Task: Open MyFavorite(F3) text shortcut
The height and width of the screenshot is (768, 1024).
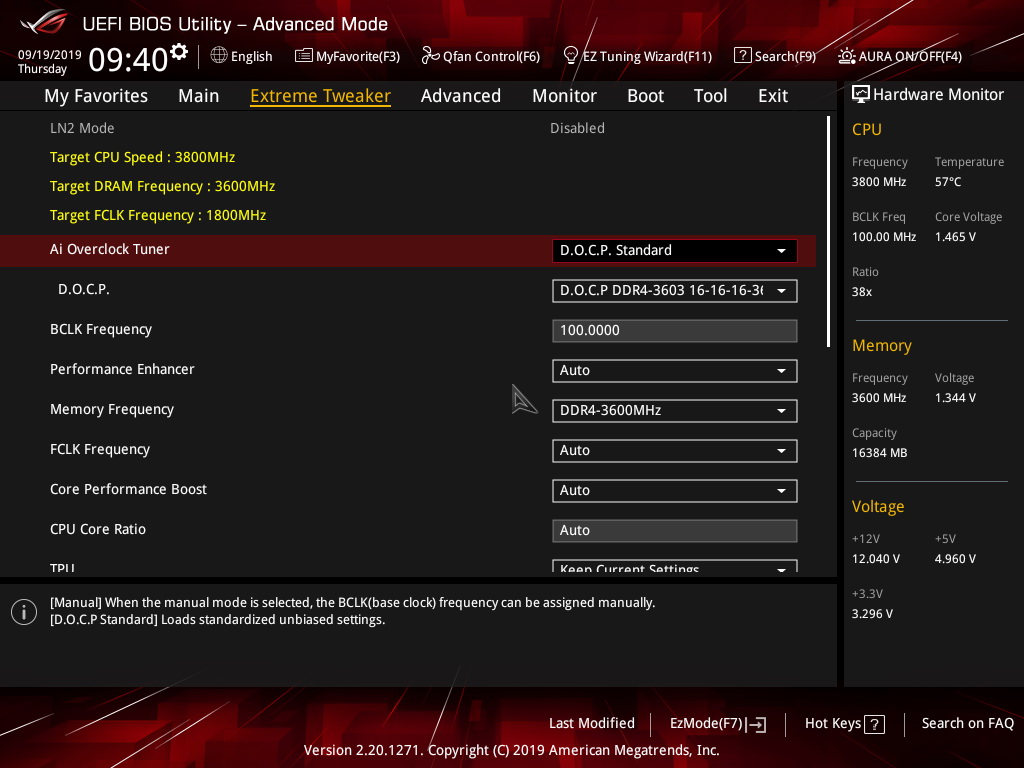Action: coord(358,56)
